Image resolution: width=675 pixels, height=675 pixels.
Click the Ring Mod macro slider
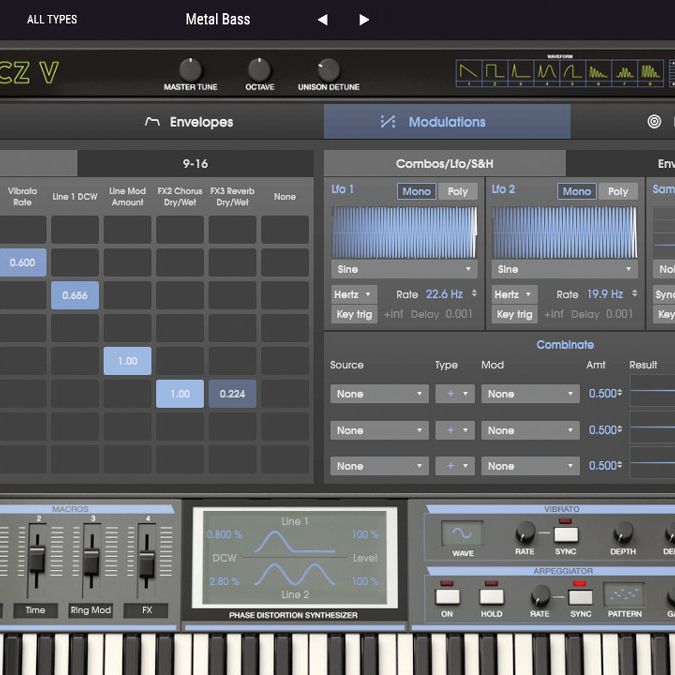[x=91, y=561]
